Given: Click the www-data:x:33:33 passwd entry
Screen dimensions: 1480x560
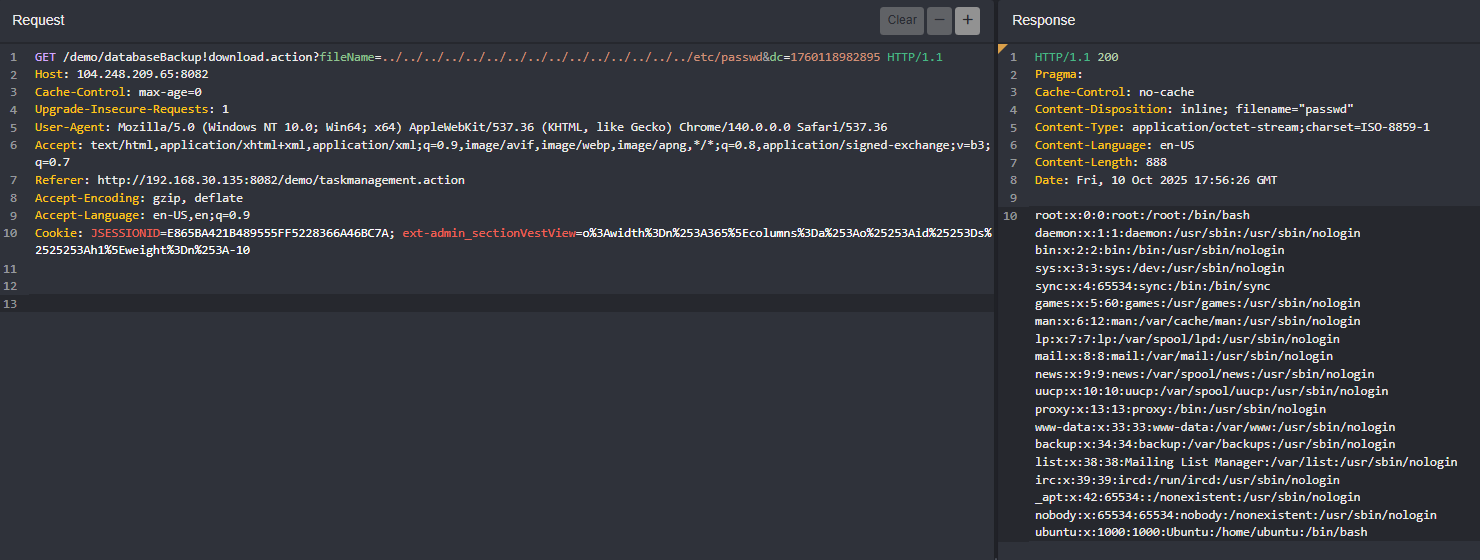Looking at the screenshot, I should (1214, 427).
